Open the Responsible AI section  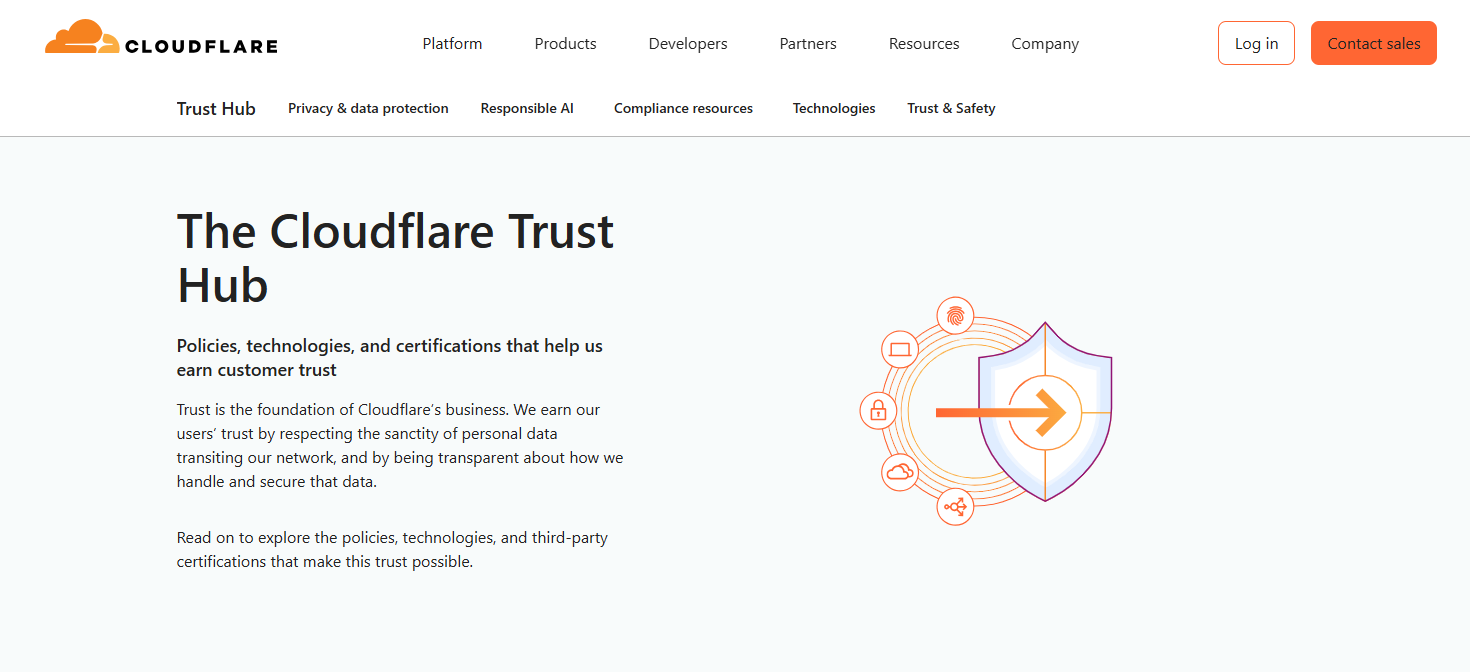point(527,108)
